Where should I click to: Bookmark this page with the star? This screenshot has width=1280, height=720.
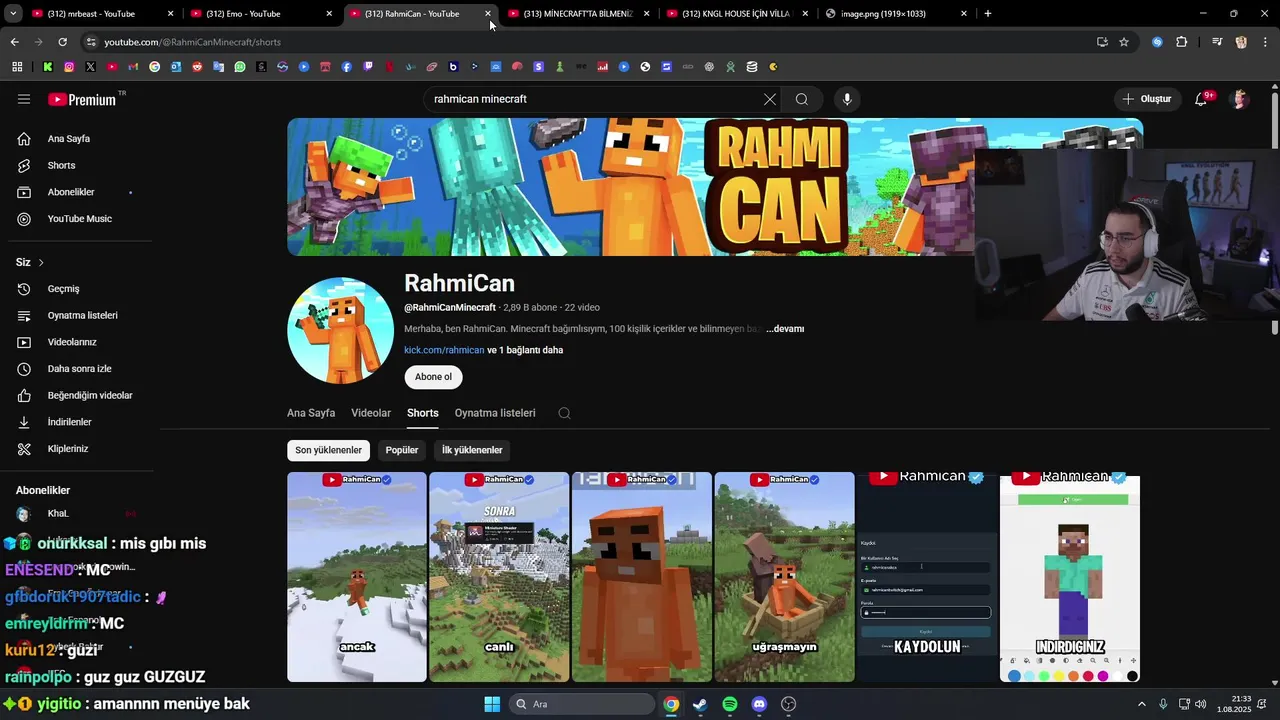tap(1124, 42)
